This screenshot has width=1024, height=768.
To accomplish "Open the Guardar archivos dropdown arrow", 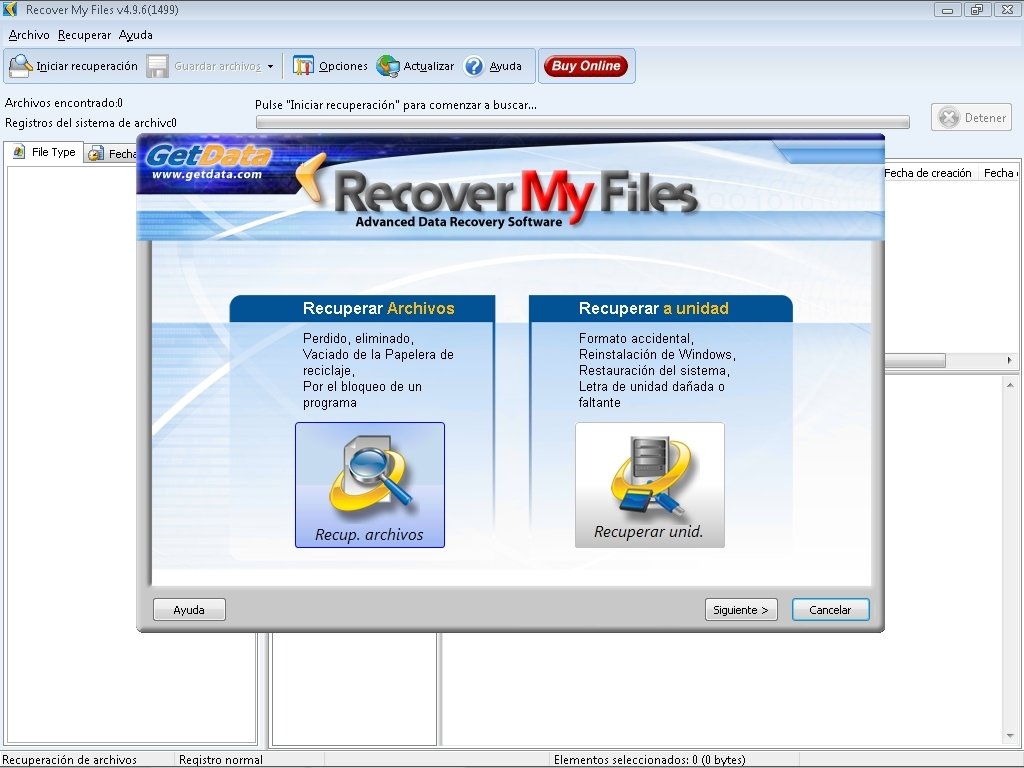I will (x=270, y=66).
